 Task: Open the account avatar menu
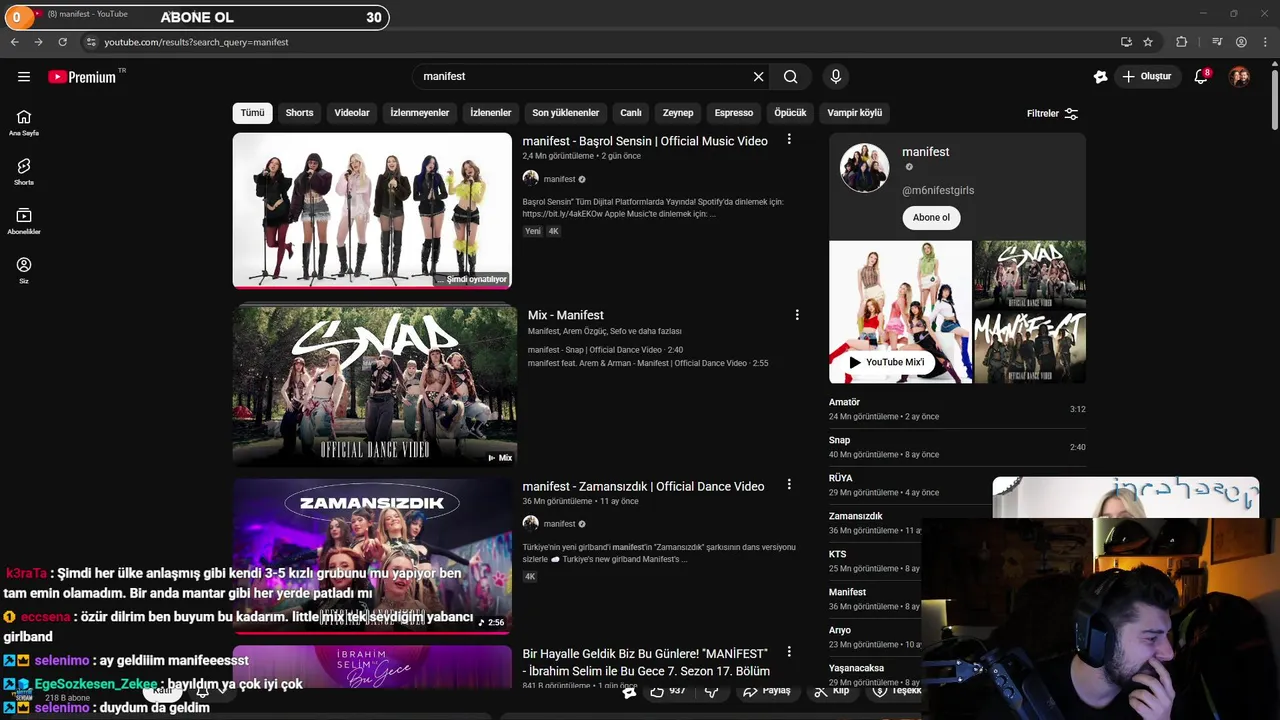click(x=1239, y=76)
